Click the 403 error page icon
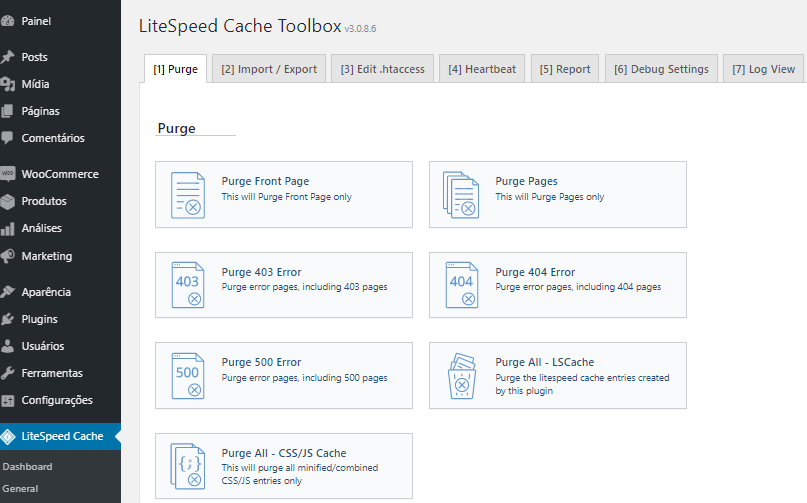Image resolution: width=807 pixels, height=503 pixels. click(x=187, y=285)
